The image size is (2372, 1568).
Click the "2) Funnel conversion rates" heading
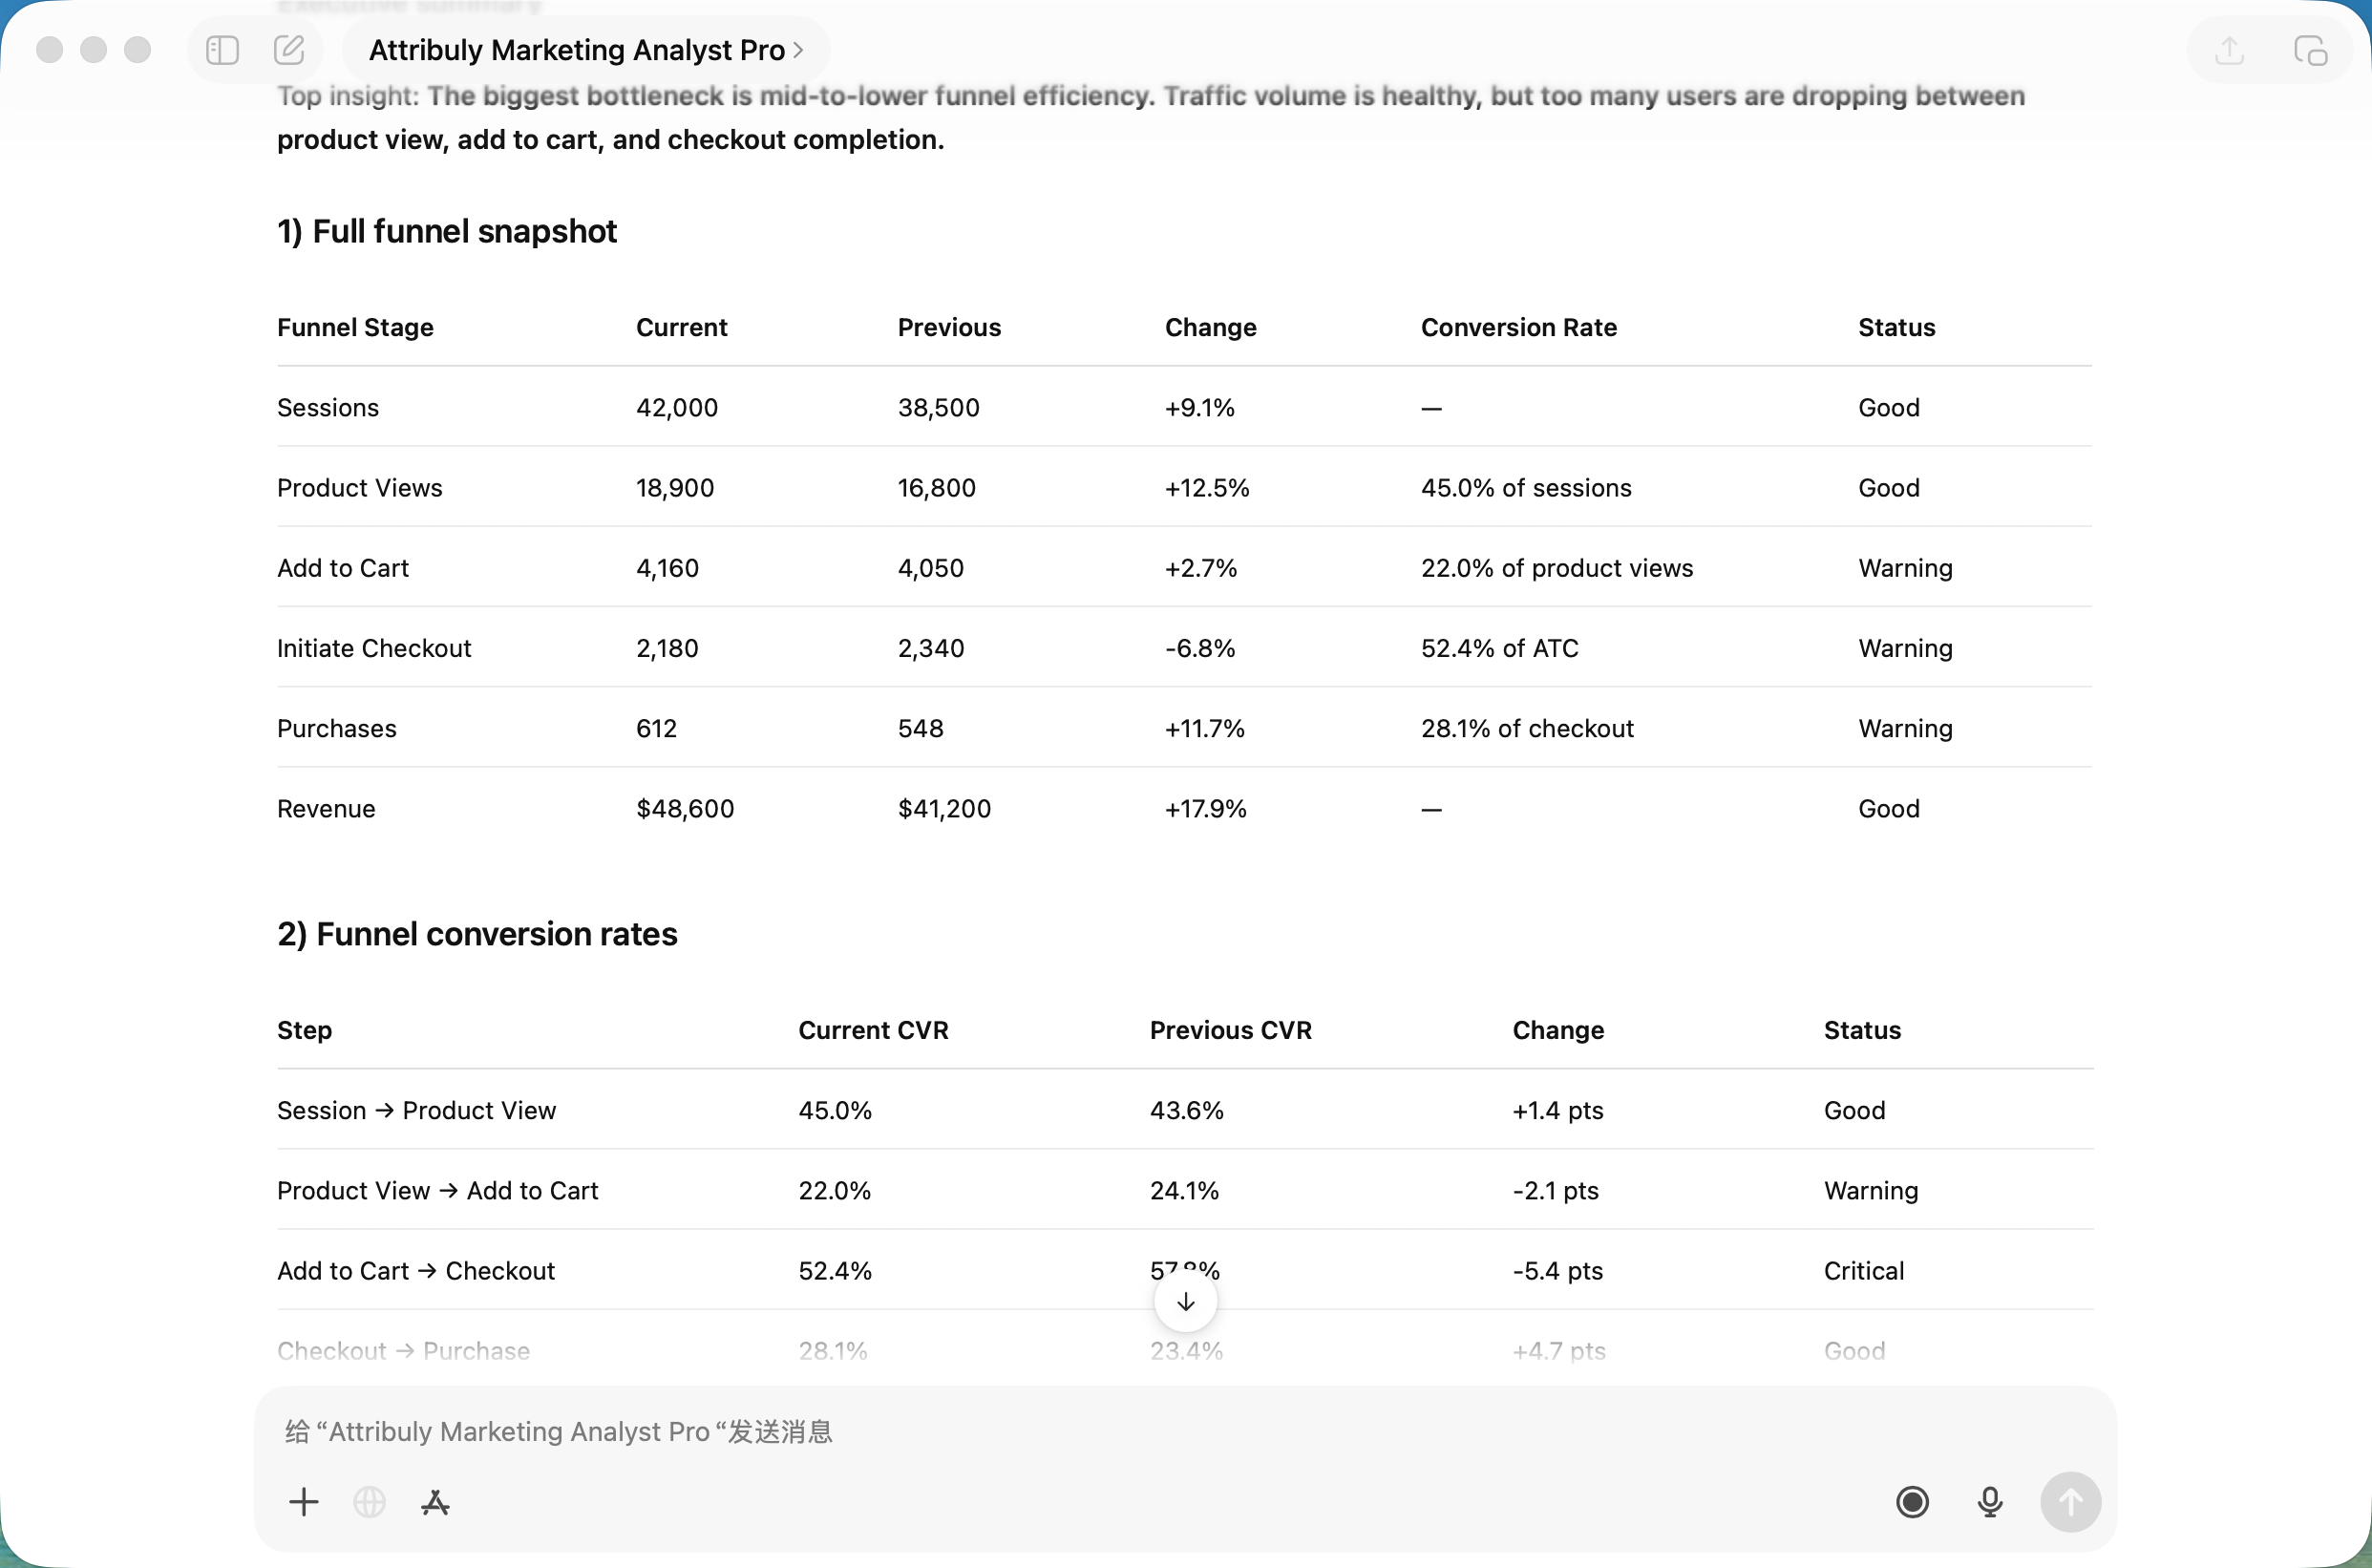click(x=477, y=934)
